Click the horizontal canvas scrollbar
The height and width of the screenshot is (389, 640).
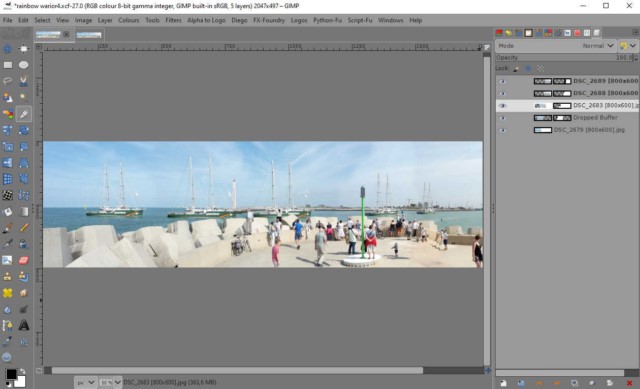(237, 371)
